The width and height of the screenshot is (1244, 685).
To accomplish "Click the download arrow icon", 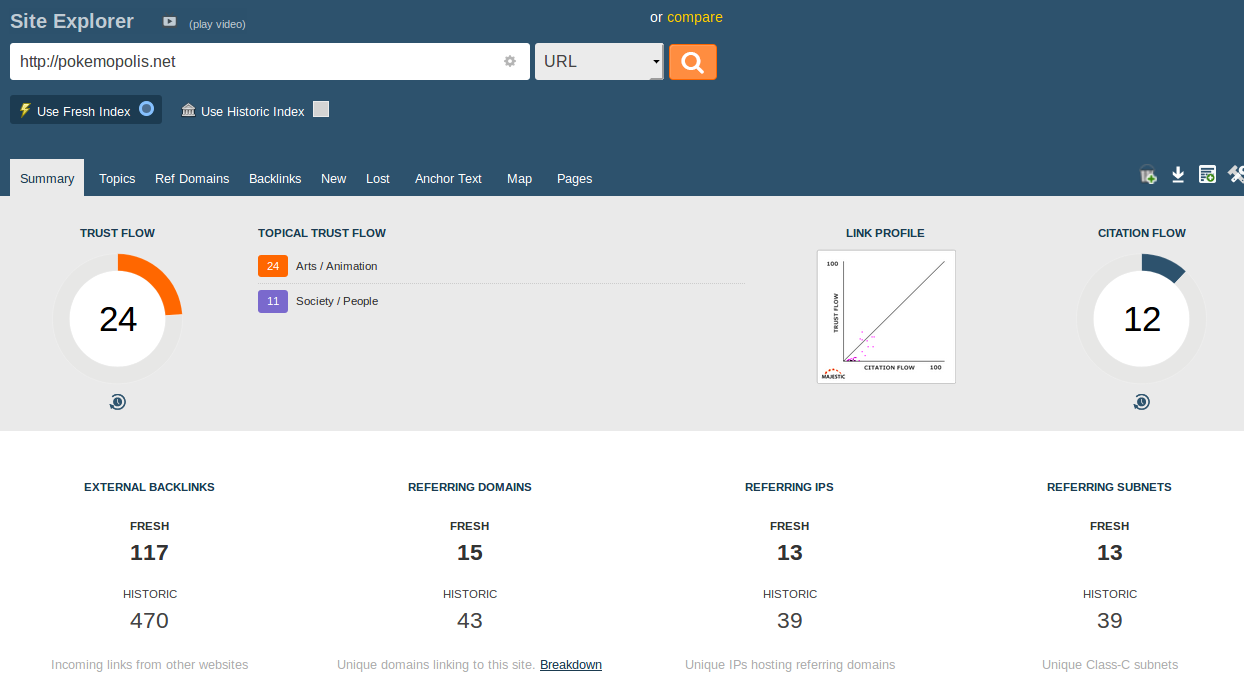I will (x=1178, y=175).
